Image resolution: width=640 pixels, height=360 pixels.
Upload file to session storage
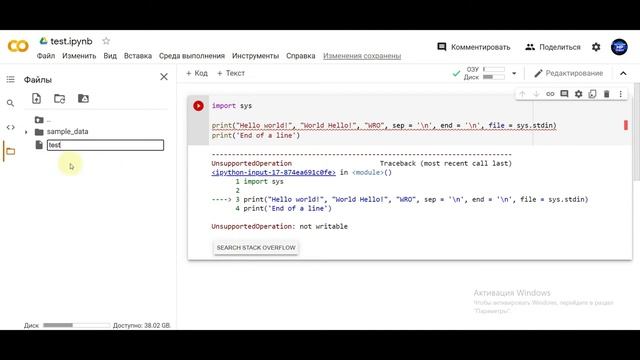[36, 98]
